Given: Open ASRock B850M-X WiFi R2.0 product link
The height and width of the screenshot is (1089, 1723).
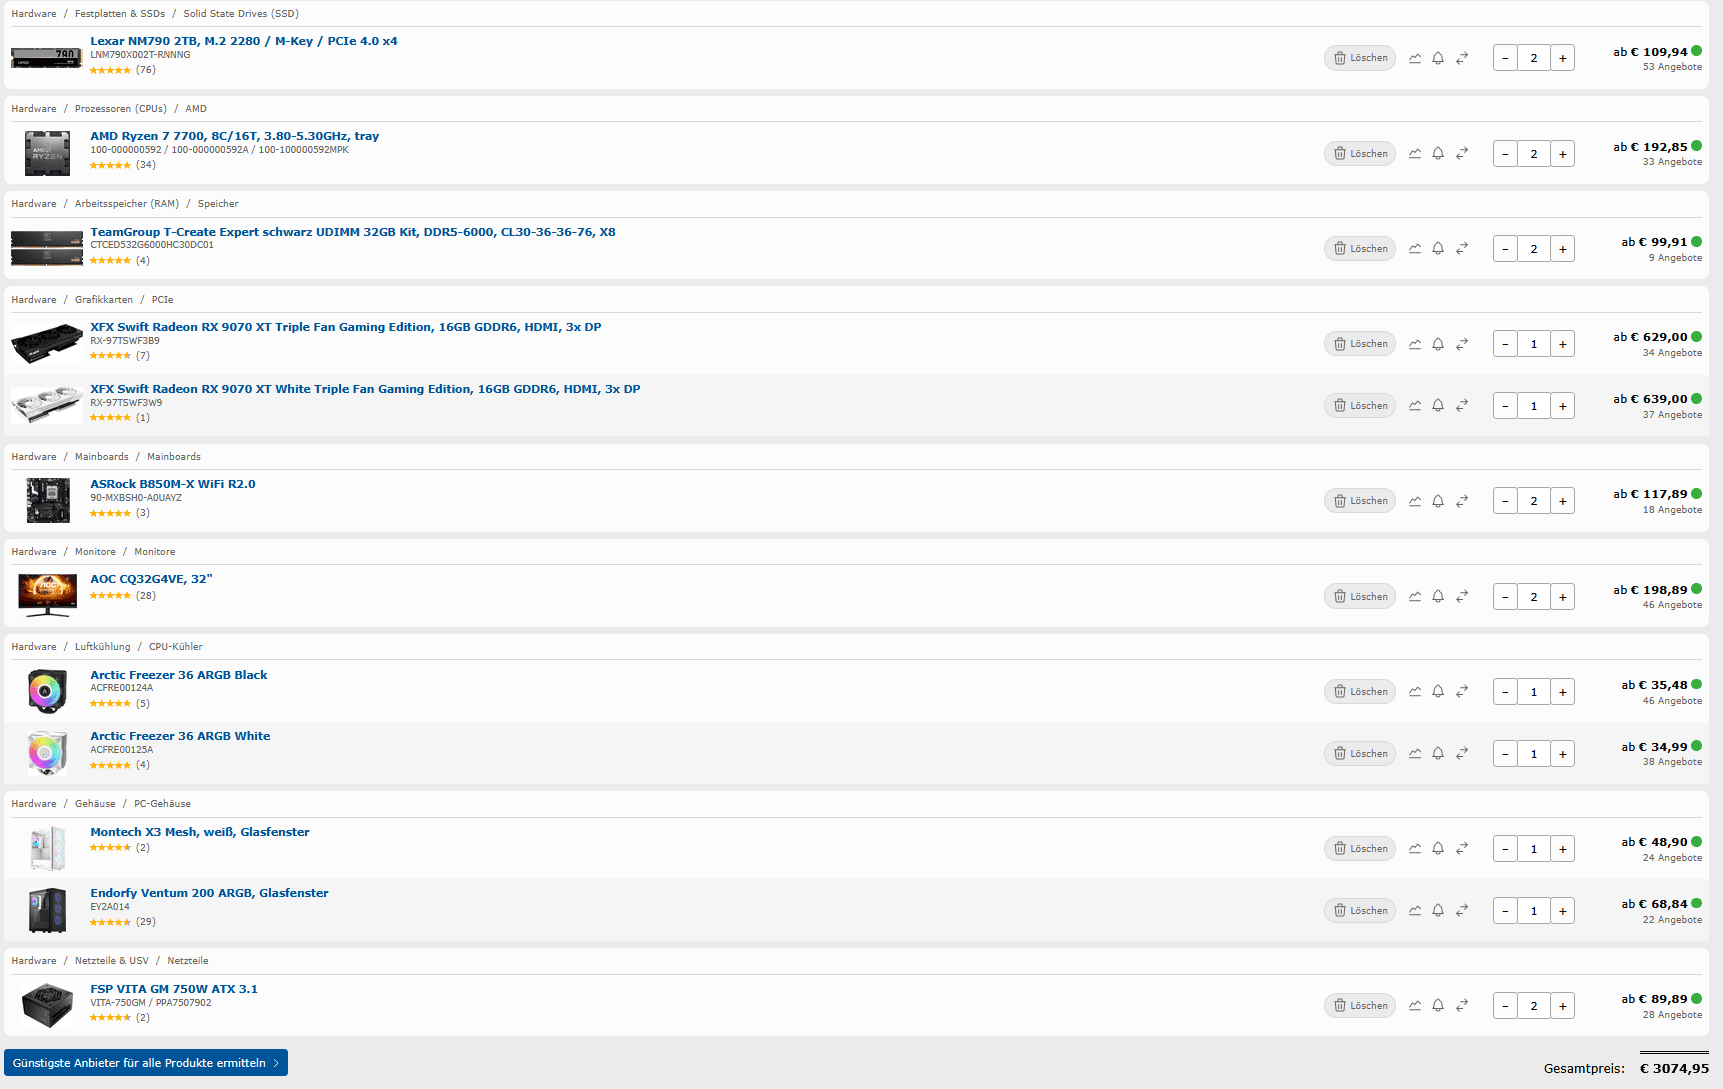Looking at the screenshot, I should click(173, 484).
